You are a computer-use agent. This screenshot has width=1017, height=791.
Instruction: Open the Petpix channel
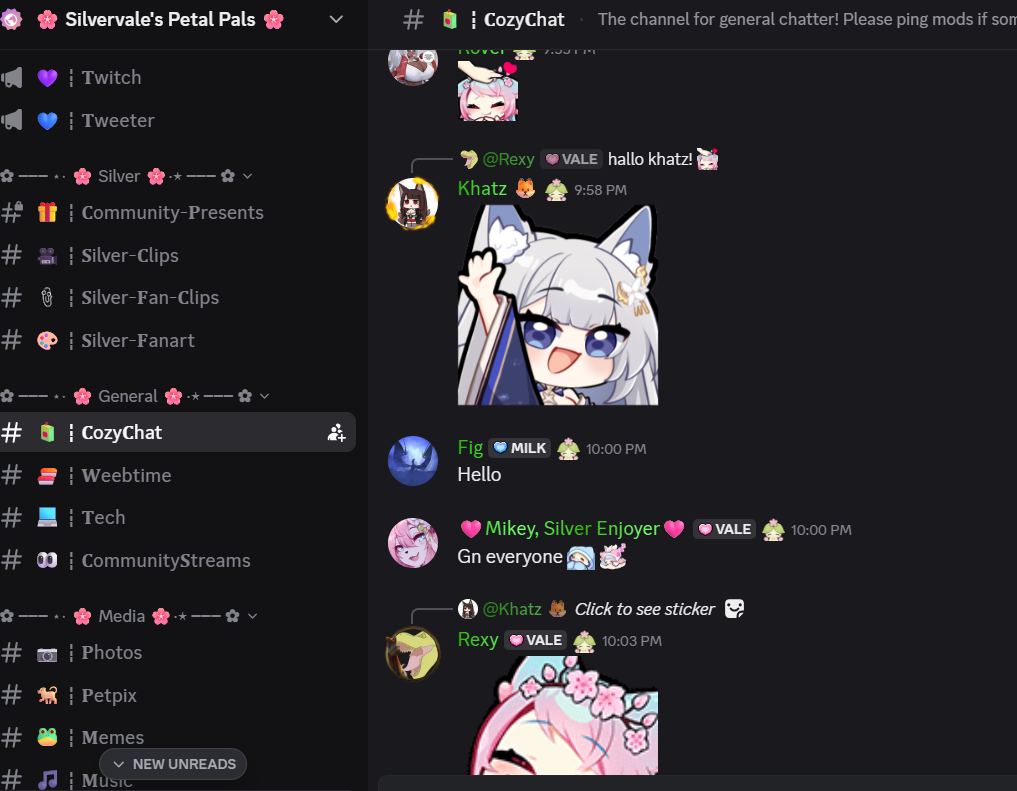pos(176,695)
